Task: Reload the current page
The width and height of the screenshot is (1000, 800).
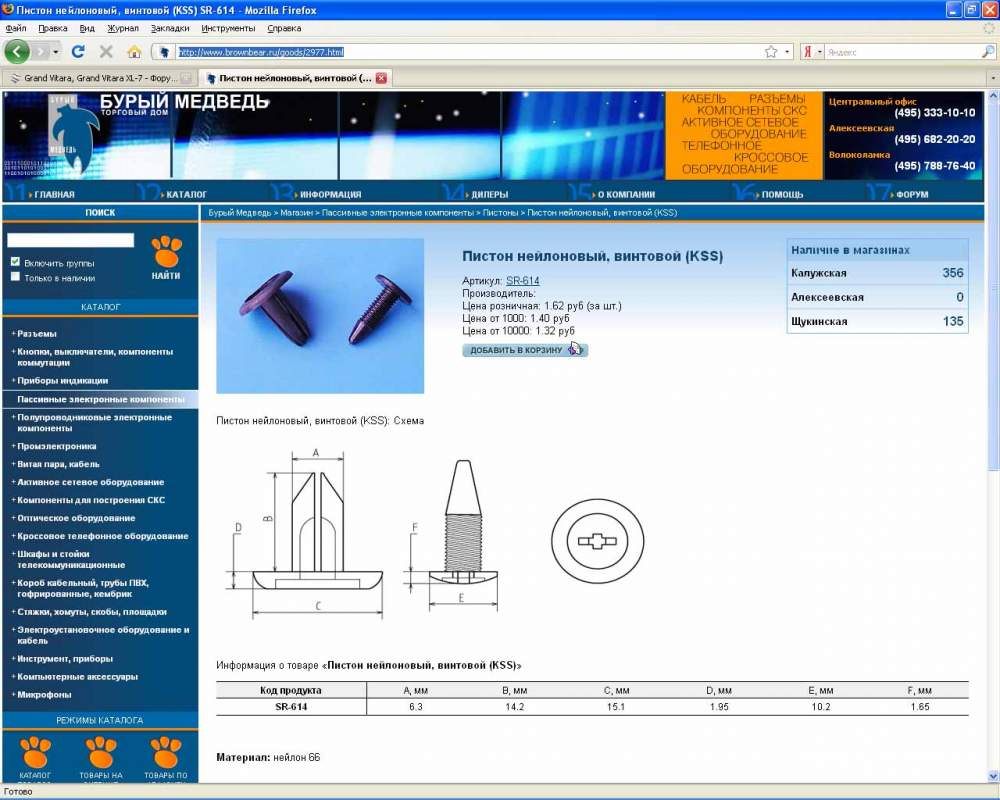Action: (x=78, y=52)
